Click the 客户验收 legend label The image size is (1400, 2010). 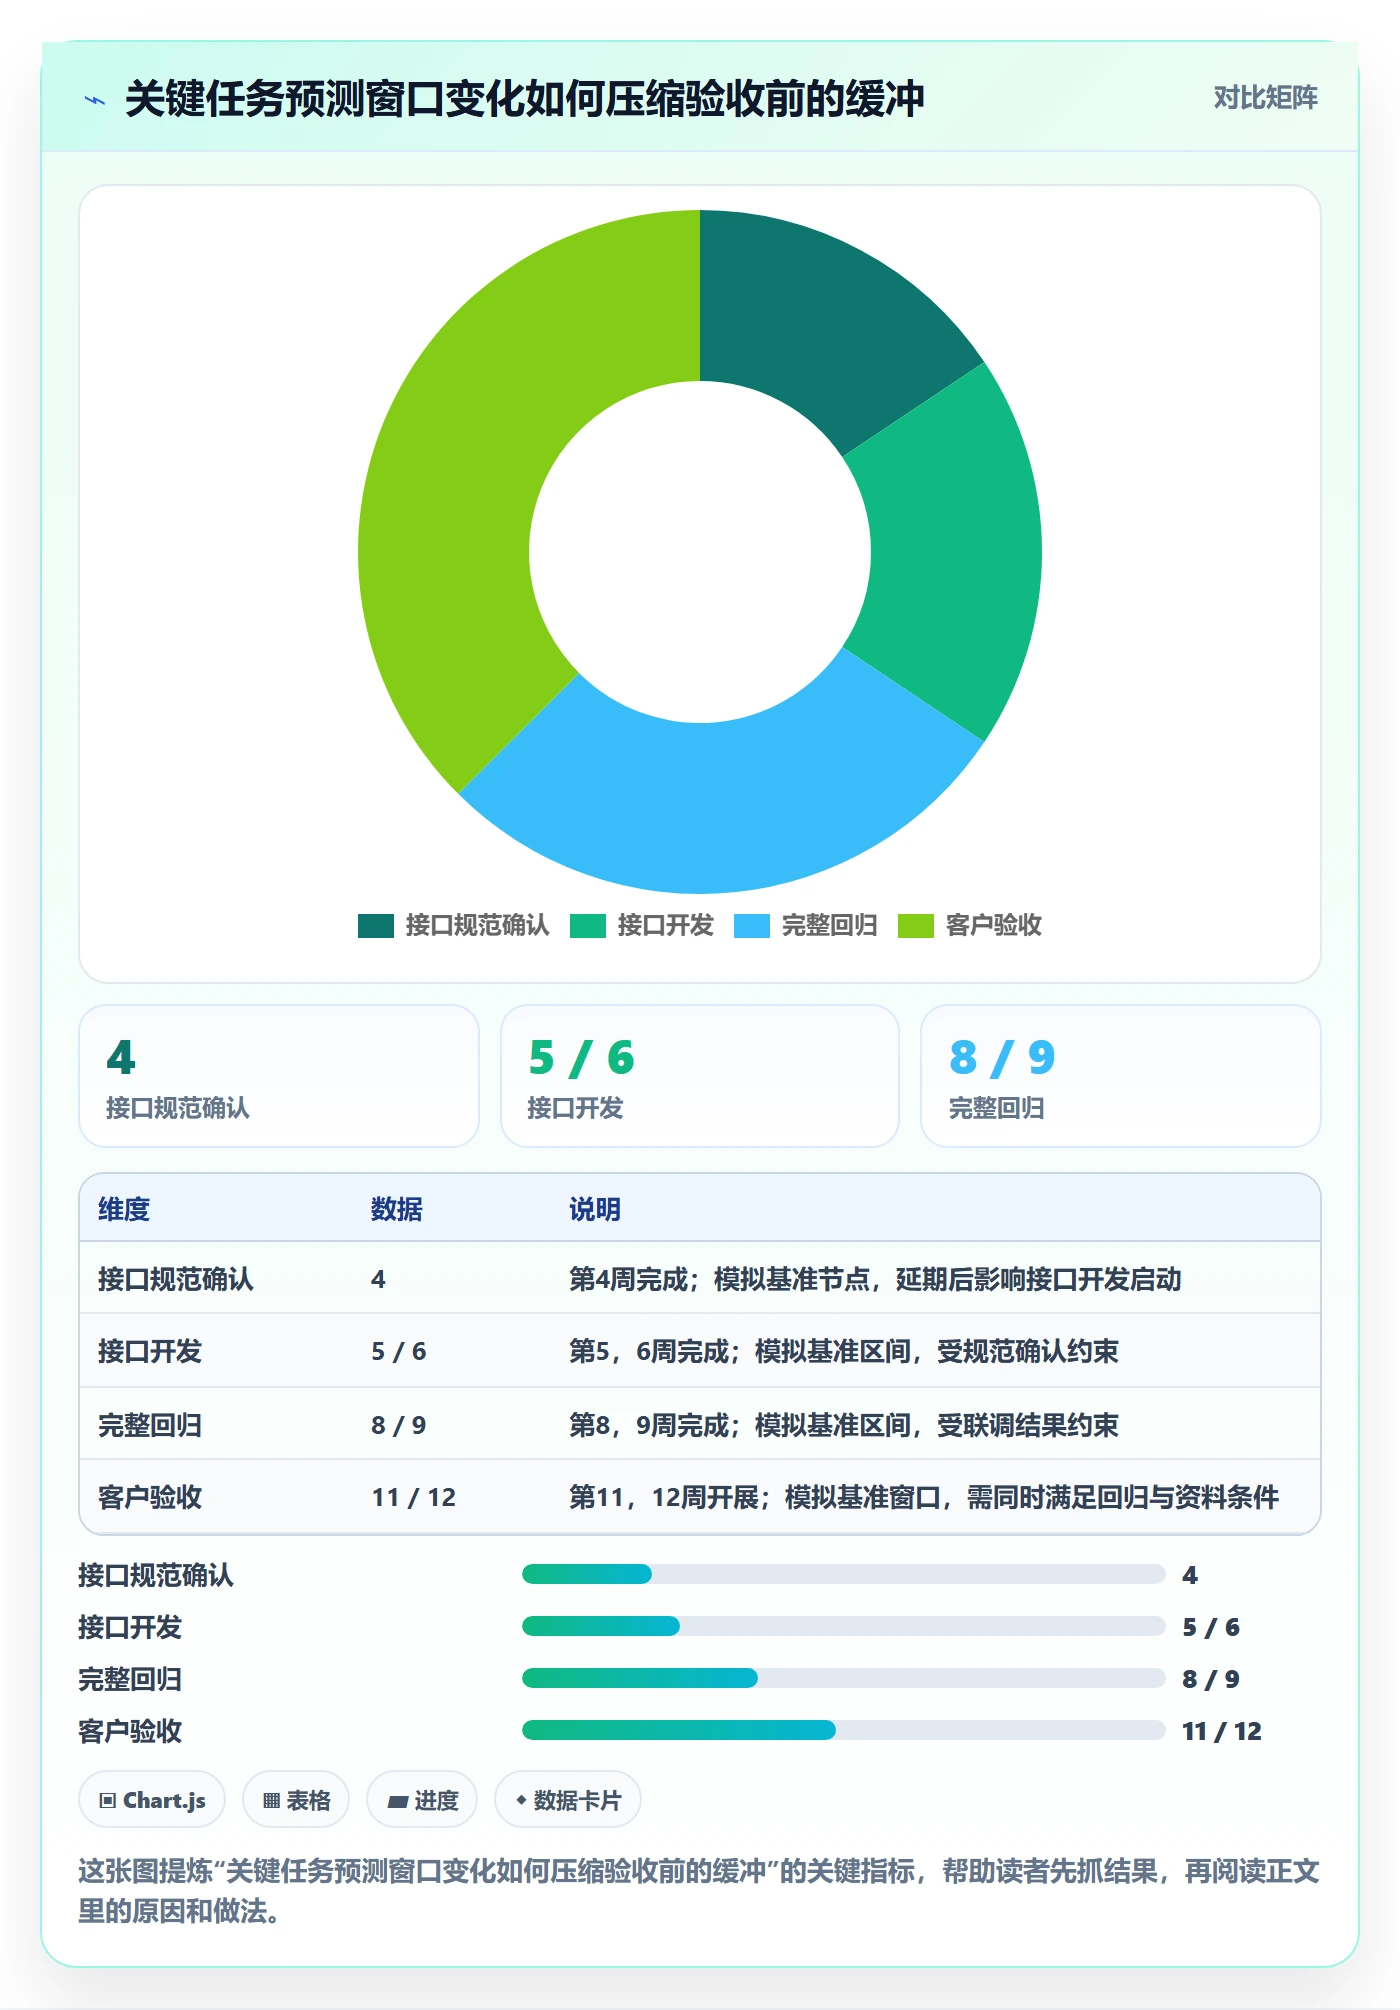point(993,926)
